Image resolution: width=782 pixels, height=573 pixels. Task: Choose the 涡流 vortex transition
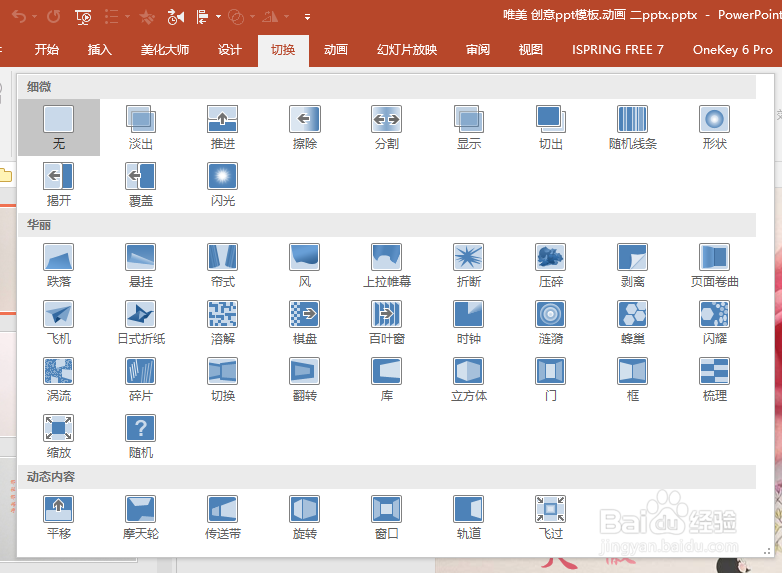click(59, 380)
